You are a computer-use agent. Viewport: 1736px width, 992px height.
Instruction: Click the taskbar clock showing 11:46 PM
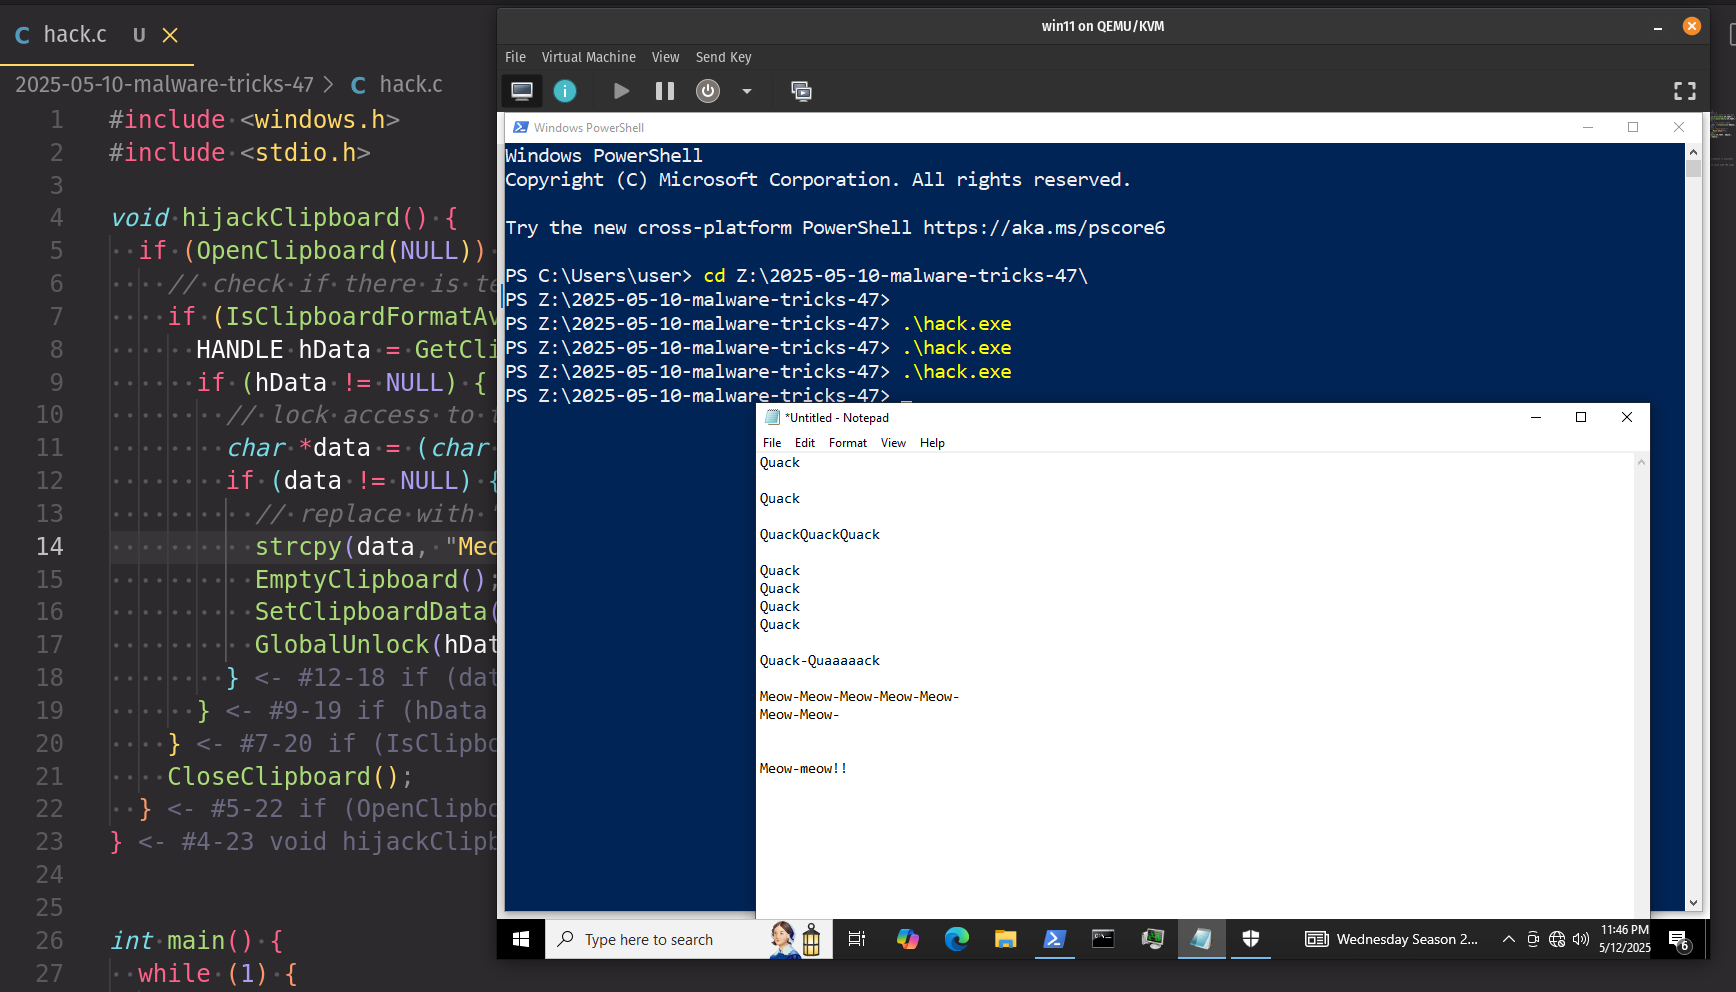click(1624, 938)
